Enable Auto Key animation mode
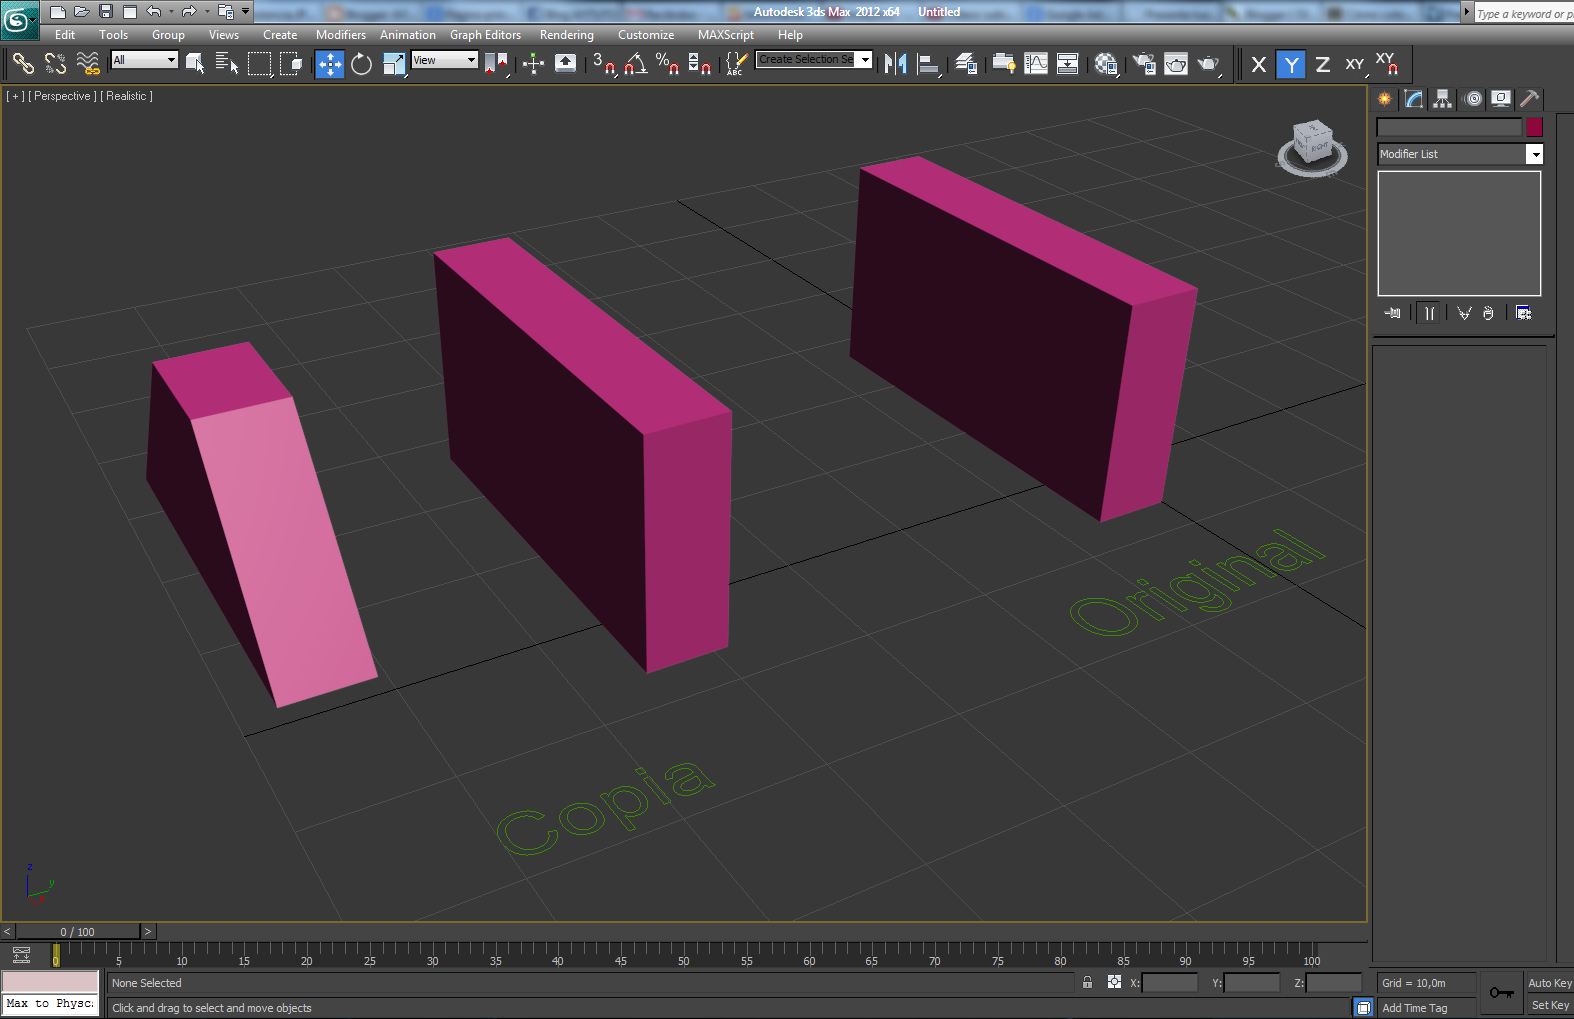The image size is (1574, 1019). pos(1548,983)
